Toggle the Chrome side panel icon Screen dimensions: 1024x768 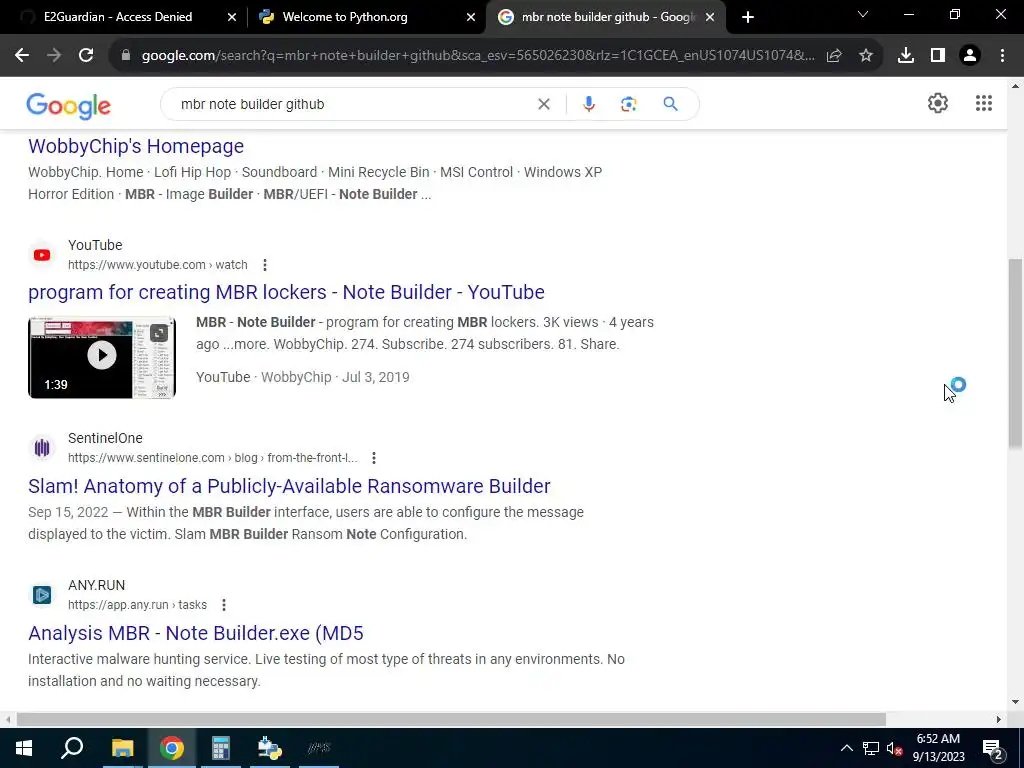pos(938,56)
